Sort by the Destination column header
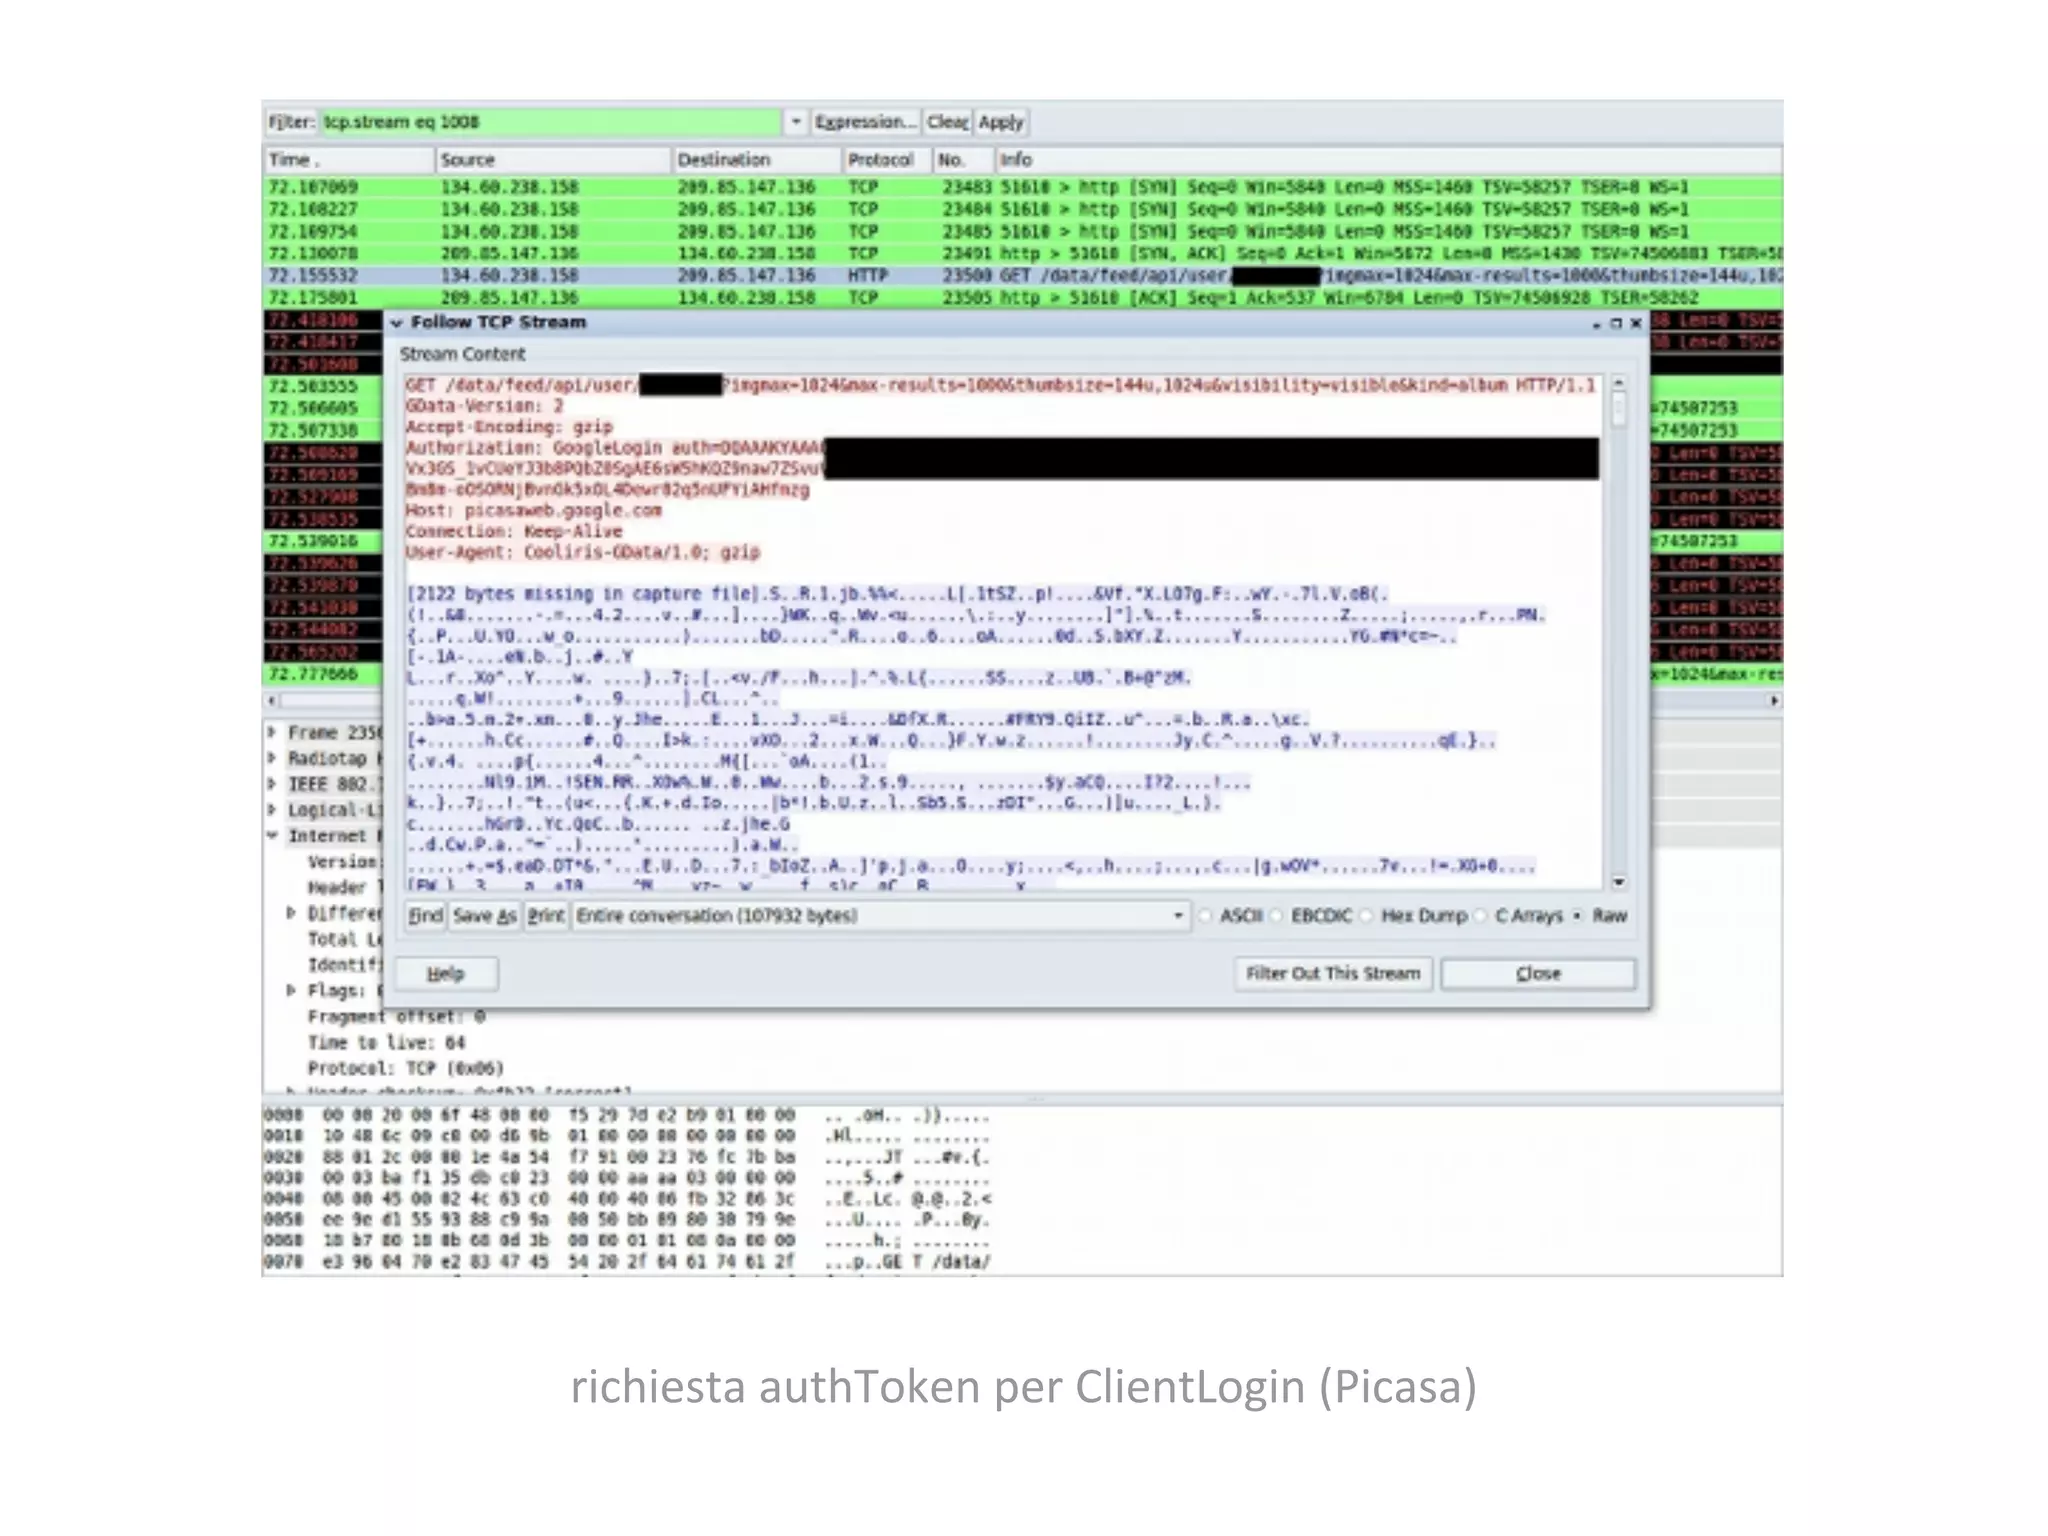The image size is (2048, 1536). 757,160
